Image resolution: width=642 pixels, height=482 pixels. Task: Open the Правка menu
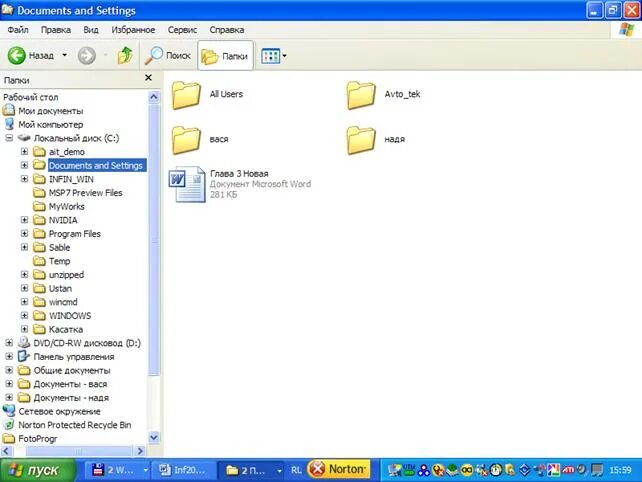(x=56, y=30)
